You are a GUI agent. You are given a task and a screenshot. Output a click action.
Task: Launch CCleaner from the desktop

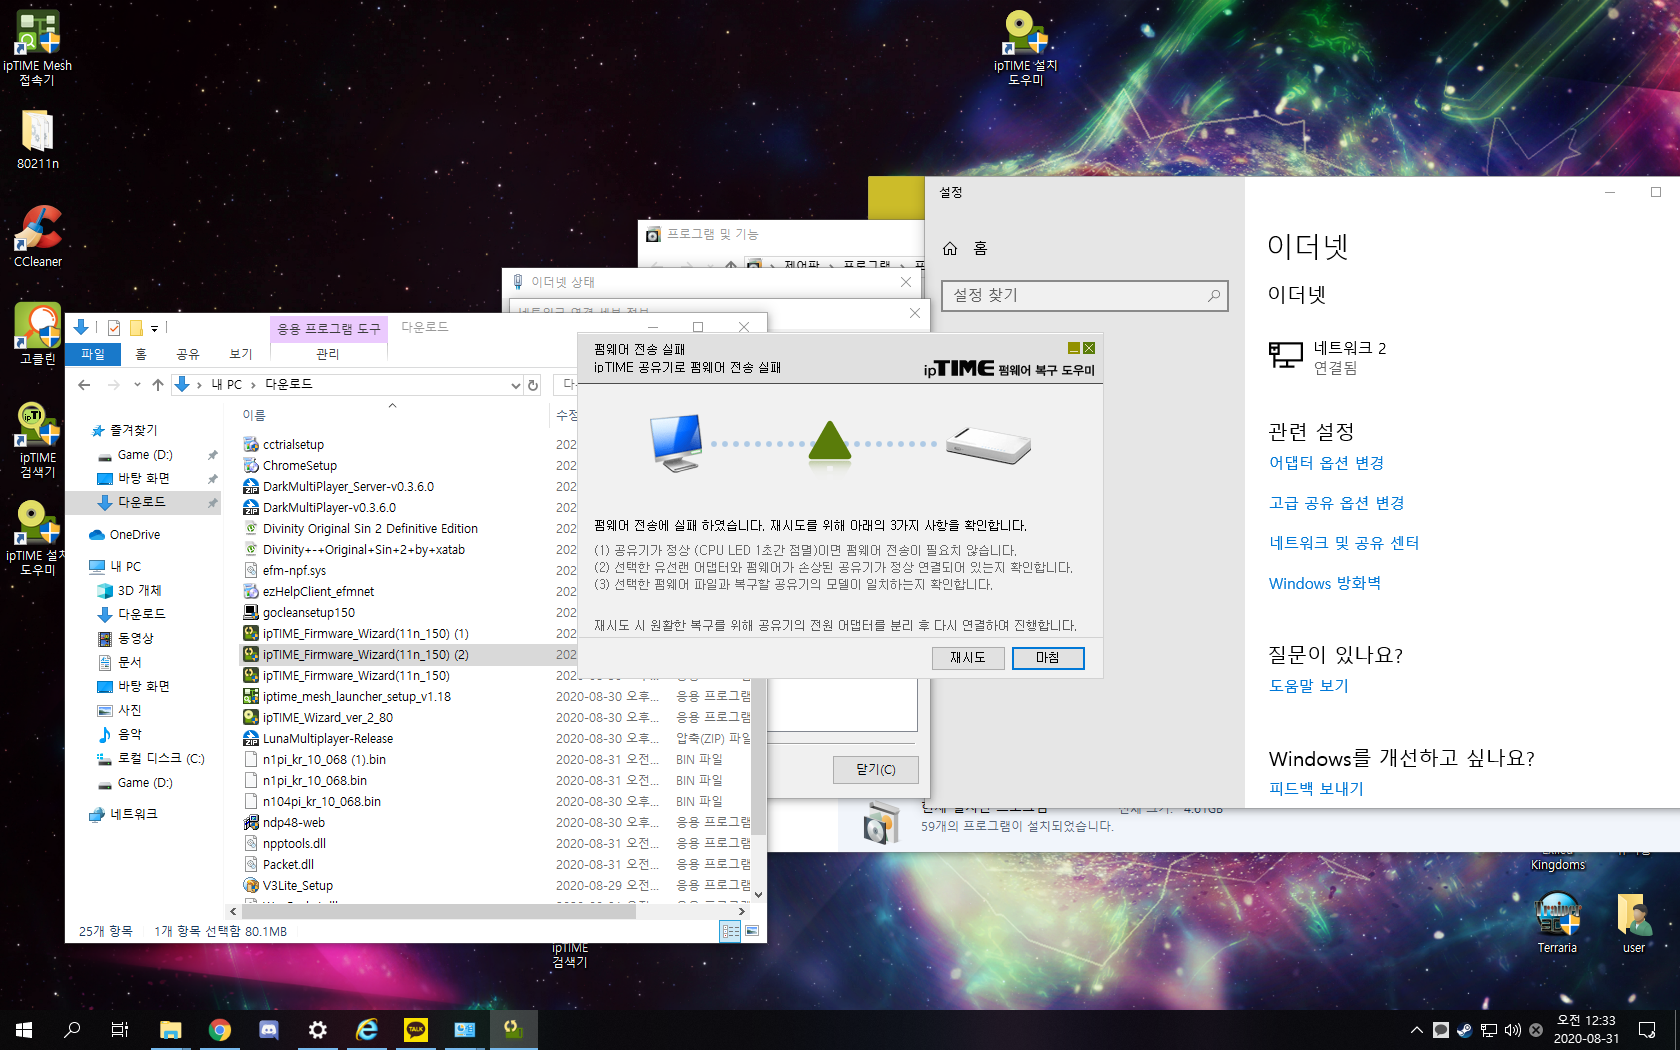coord(37,236)
